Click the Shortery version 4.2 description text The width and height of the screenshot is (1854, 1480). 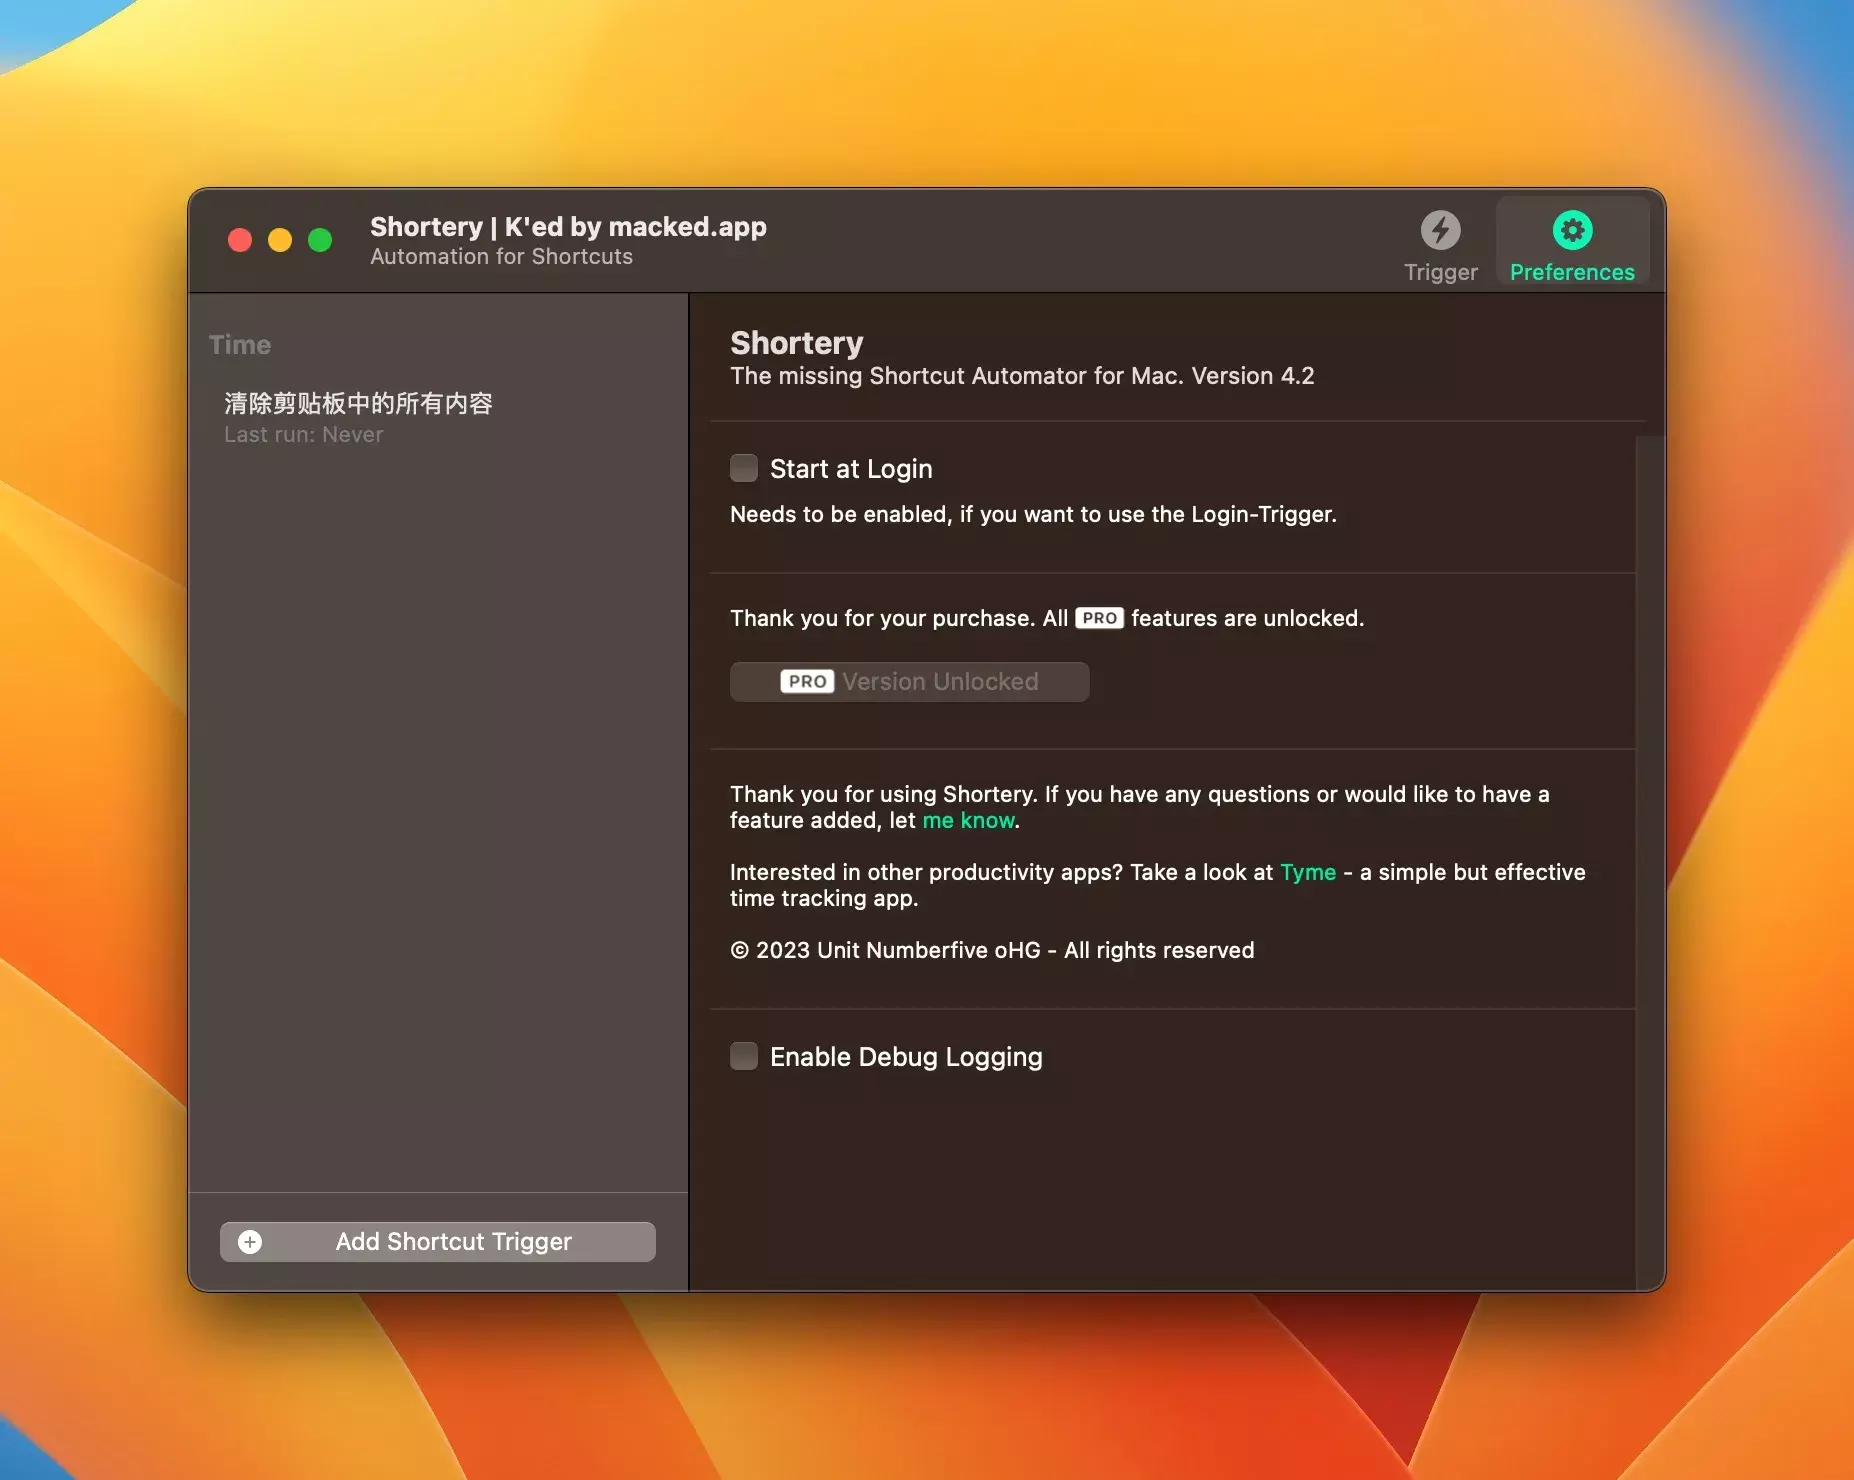click(1022, 376)
